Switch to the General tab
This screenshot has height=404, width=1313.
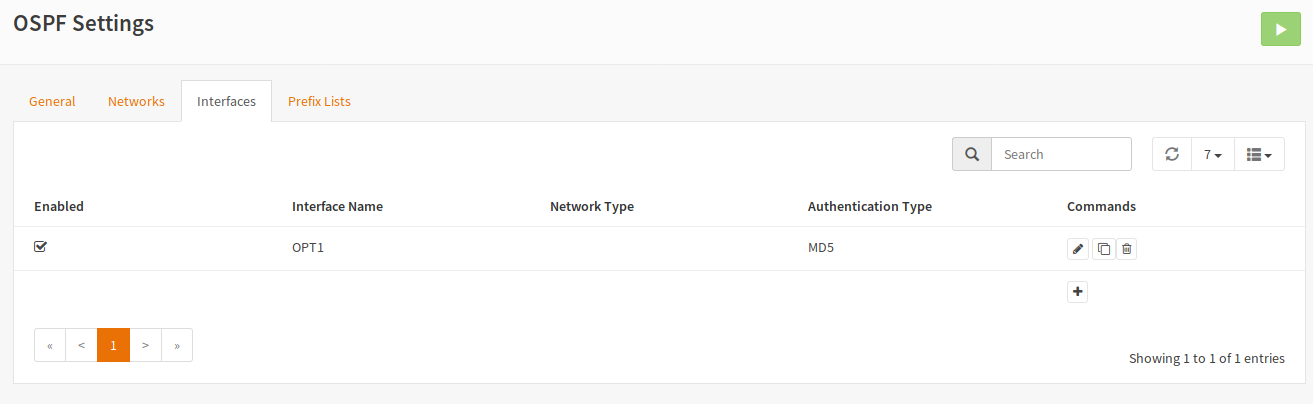(x=52, y=101)
